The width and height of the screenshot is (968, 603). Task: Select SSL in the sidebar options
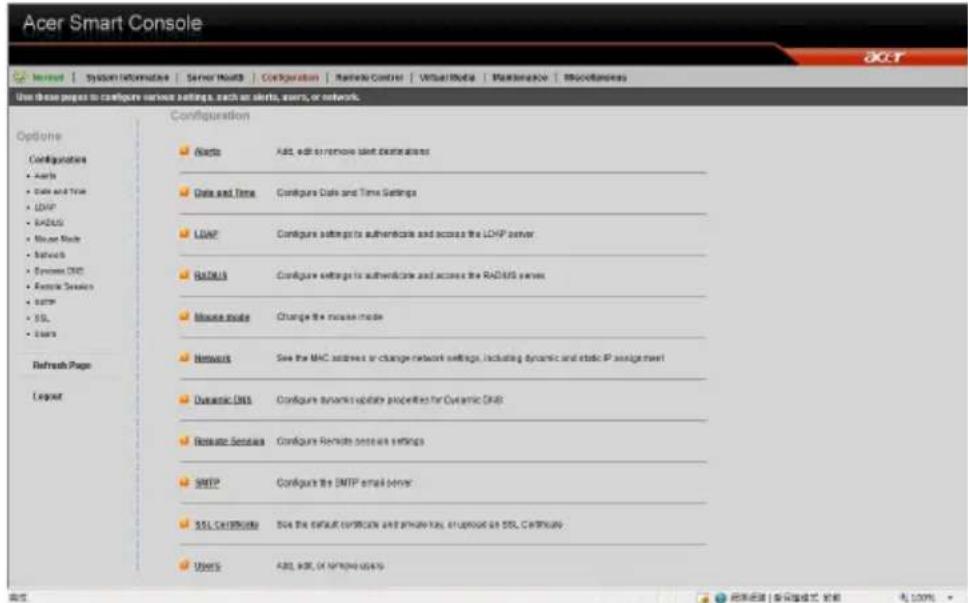point(42,318)
